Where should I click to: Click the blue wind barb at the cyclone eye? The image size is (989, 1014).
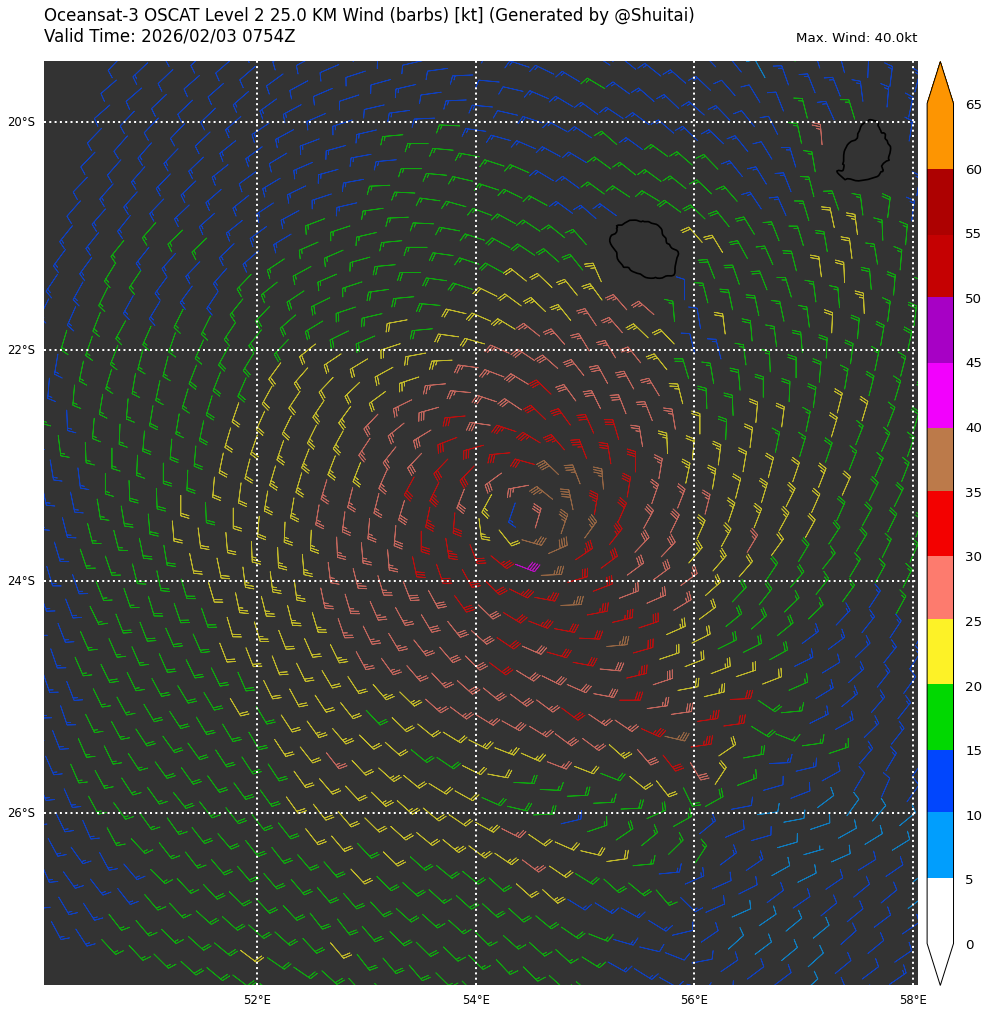tap(512, 516)
